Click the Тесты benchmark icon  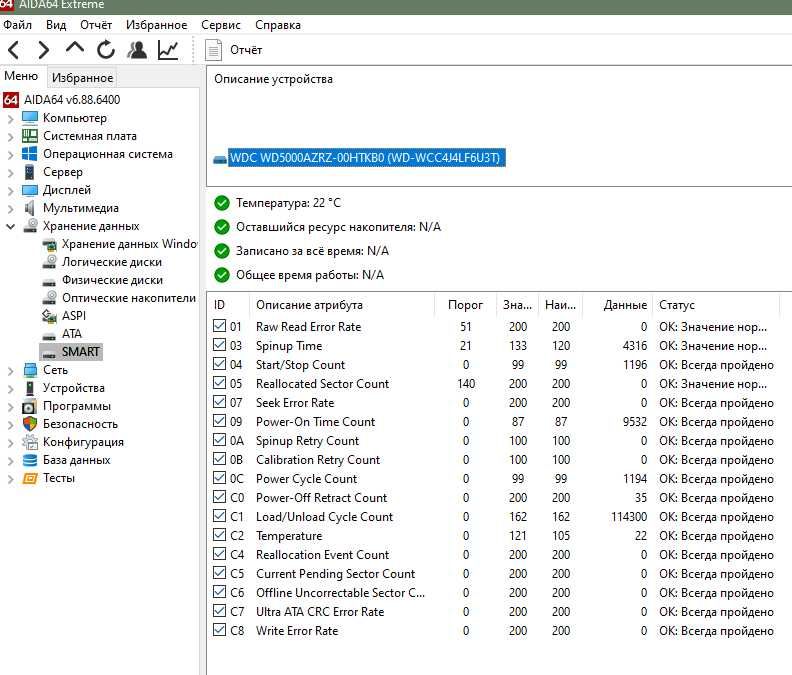click(30, 478)
